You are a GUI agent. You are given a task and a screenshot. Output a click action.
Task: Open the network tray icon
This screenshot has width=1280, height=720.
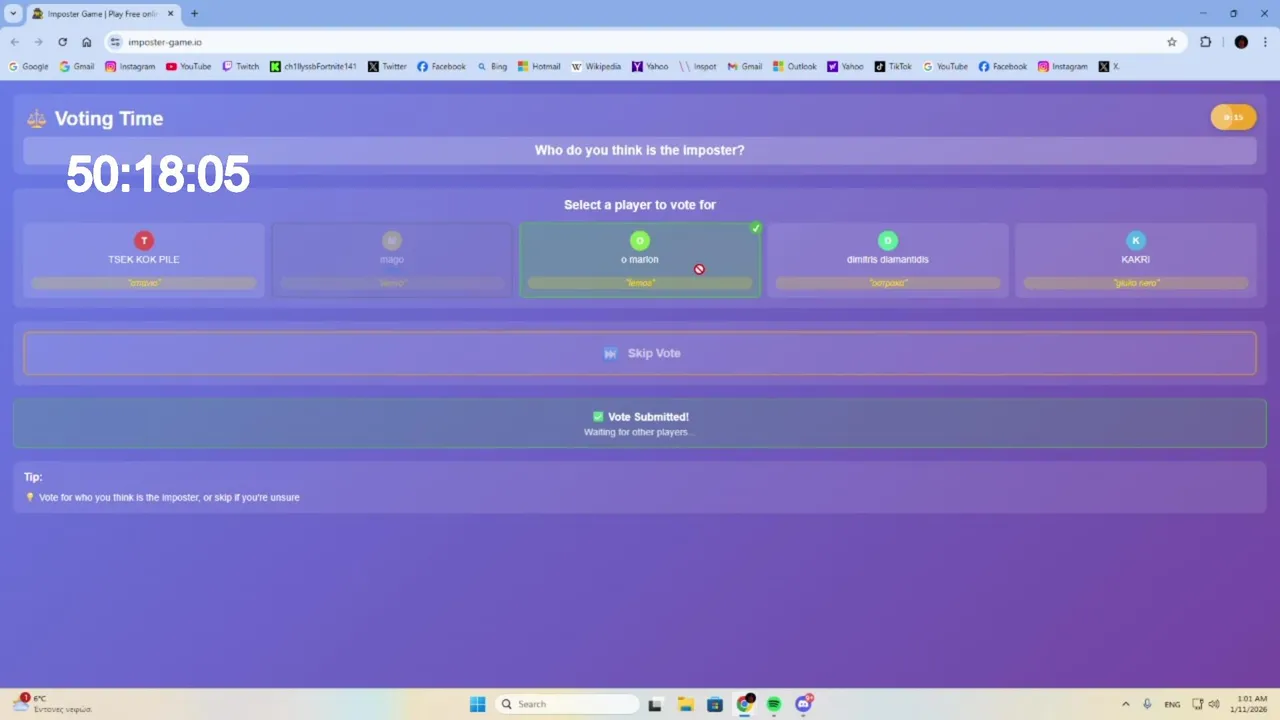point(1198,704)
